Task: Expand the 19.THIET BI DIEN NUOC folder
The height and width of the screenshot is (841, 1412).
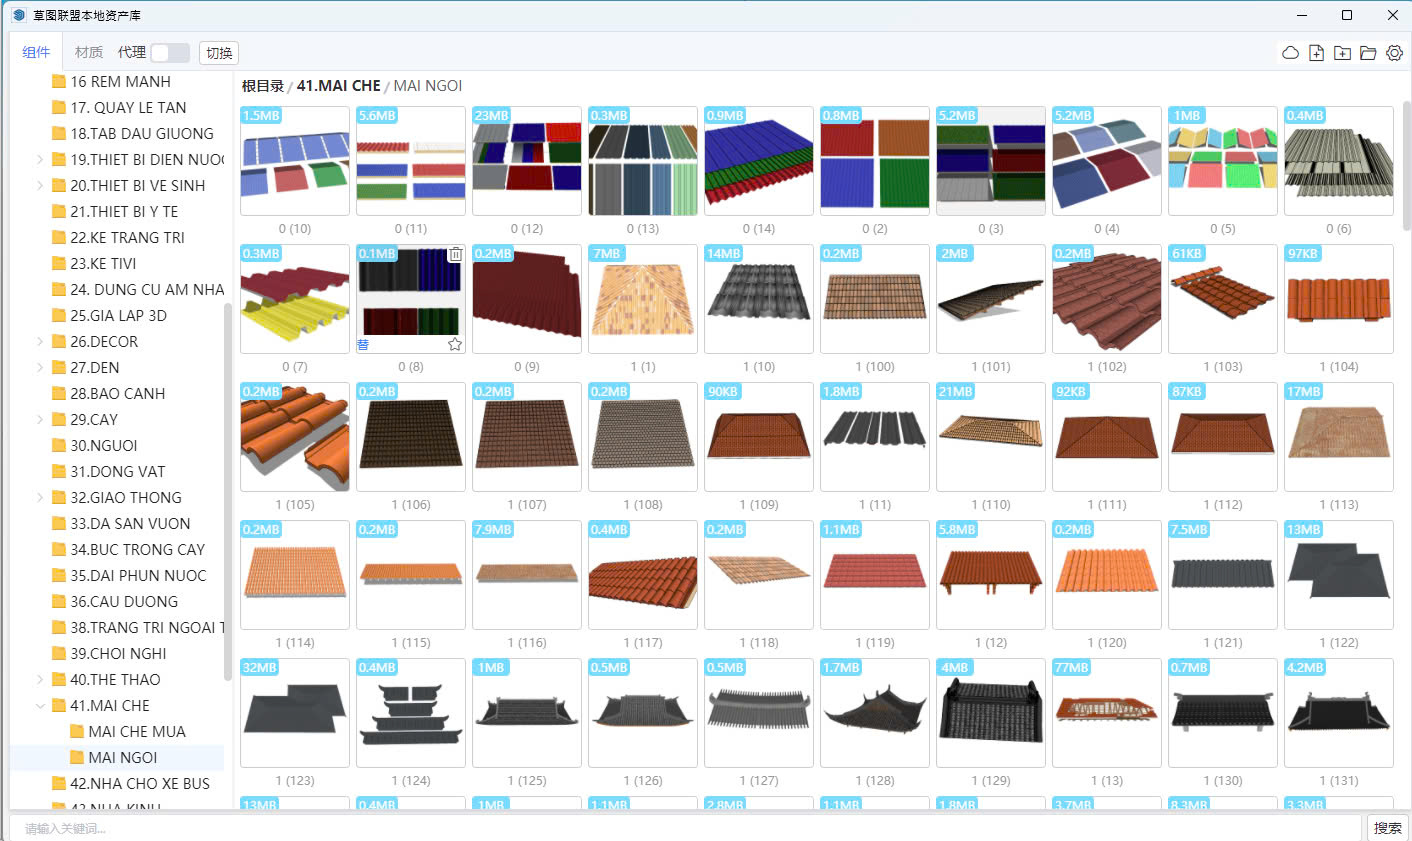Action: [40, 159]
